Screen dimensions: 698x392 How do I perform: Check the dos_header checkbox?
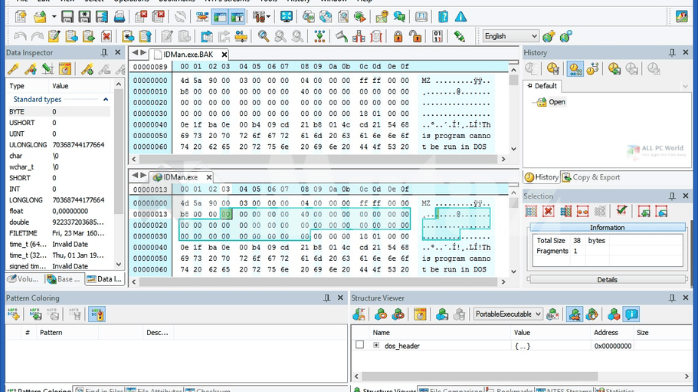[x=360, y=345]
